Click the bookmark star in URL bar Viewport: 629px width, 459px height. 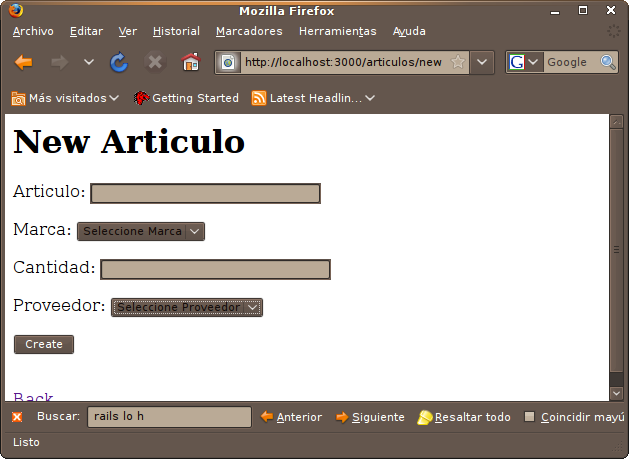(x=458, y=62)
